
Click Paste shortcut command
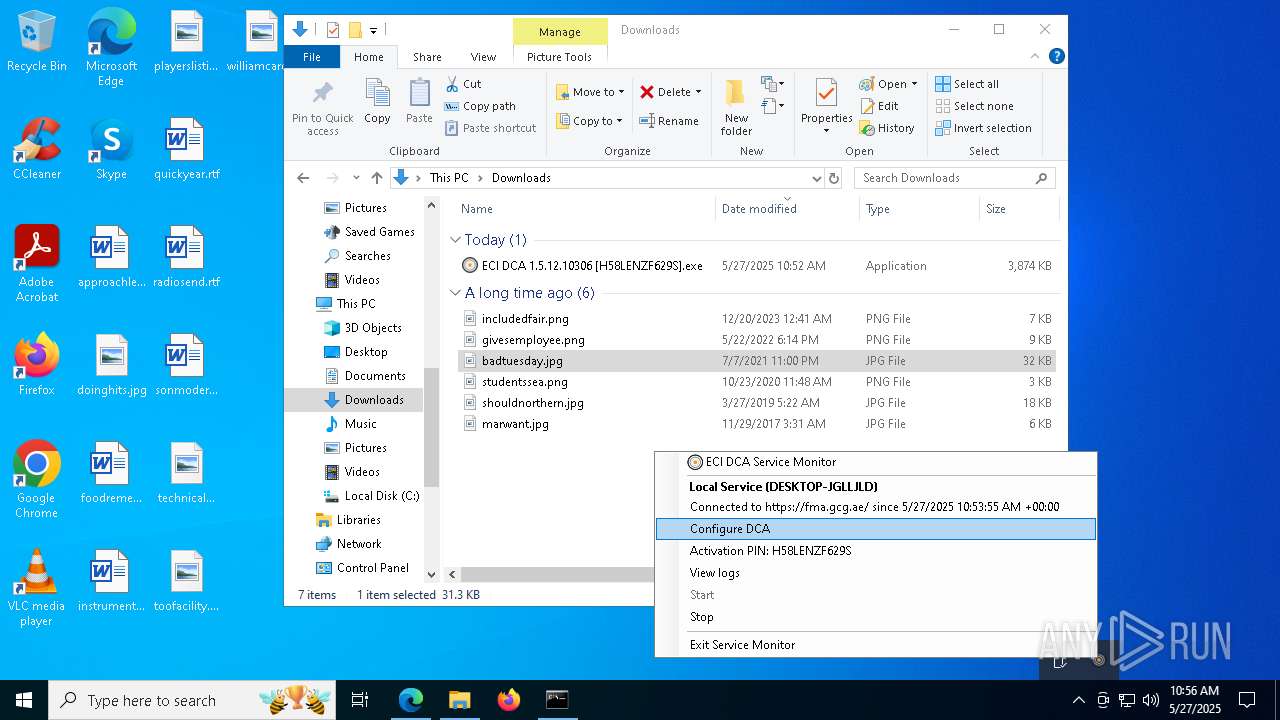pos(490,128)
